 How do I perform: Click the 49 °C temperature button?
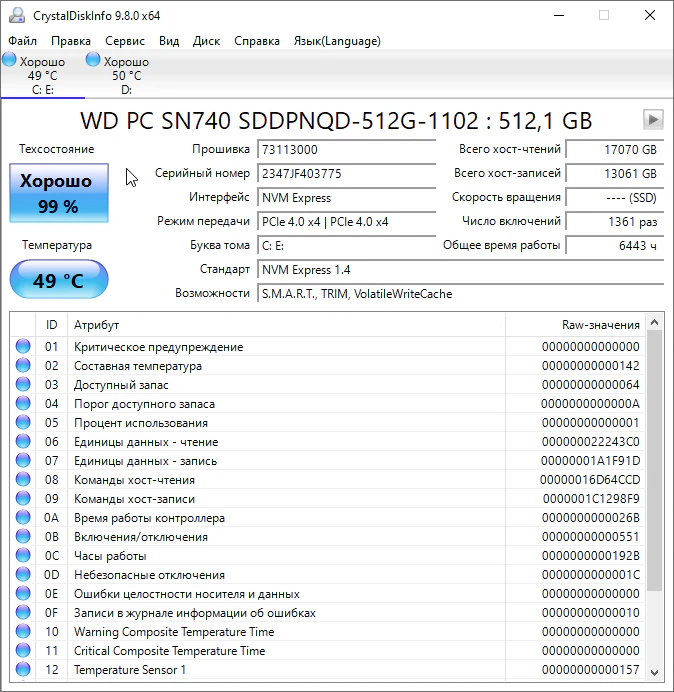click(x=58, y=280)
